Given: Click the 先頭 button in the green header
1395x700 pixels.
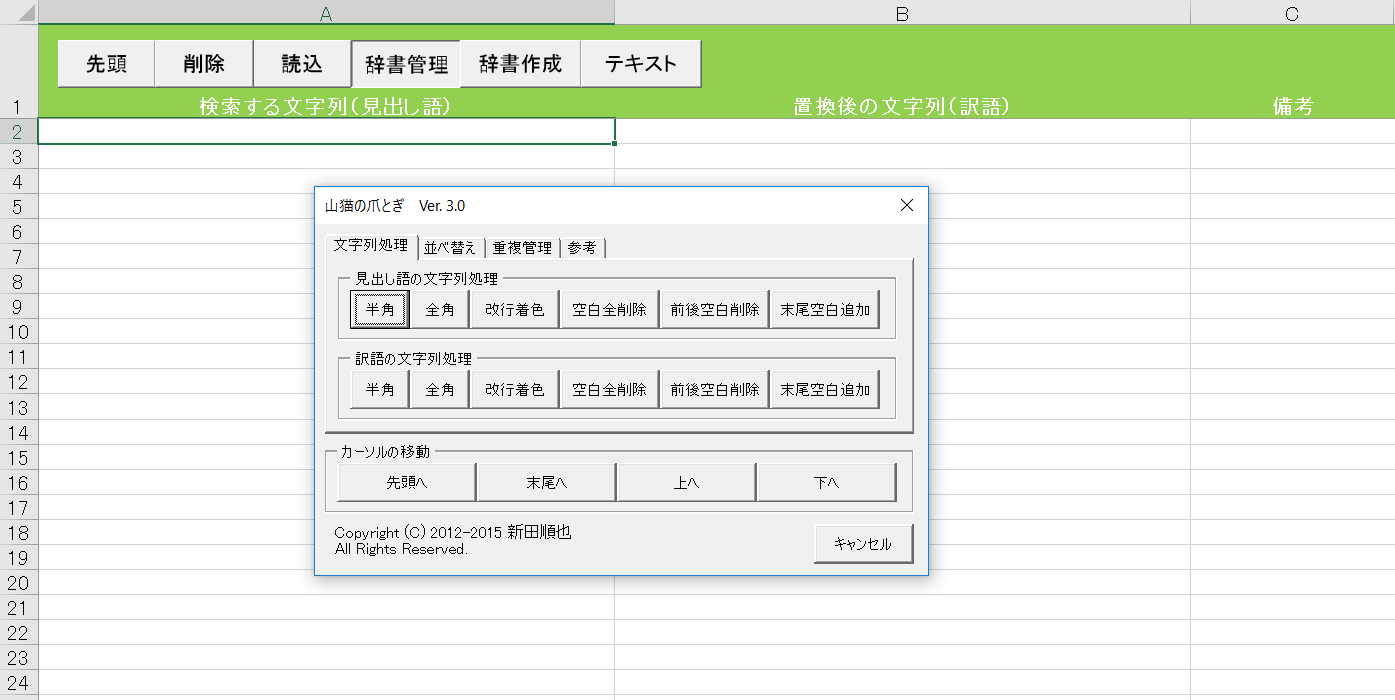Looking at the screenshot, I should coord(106,64).
